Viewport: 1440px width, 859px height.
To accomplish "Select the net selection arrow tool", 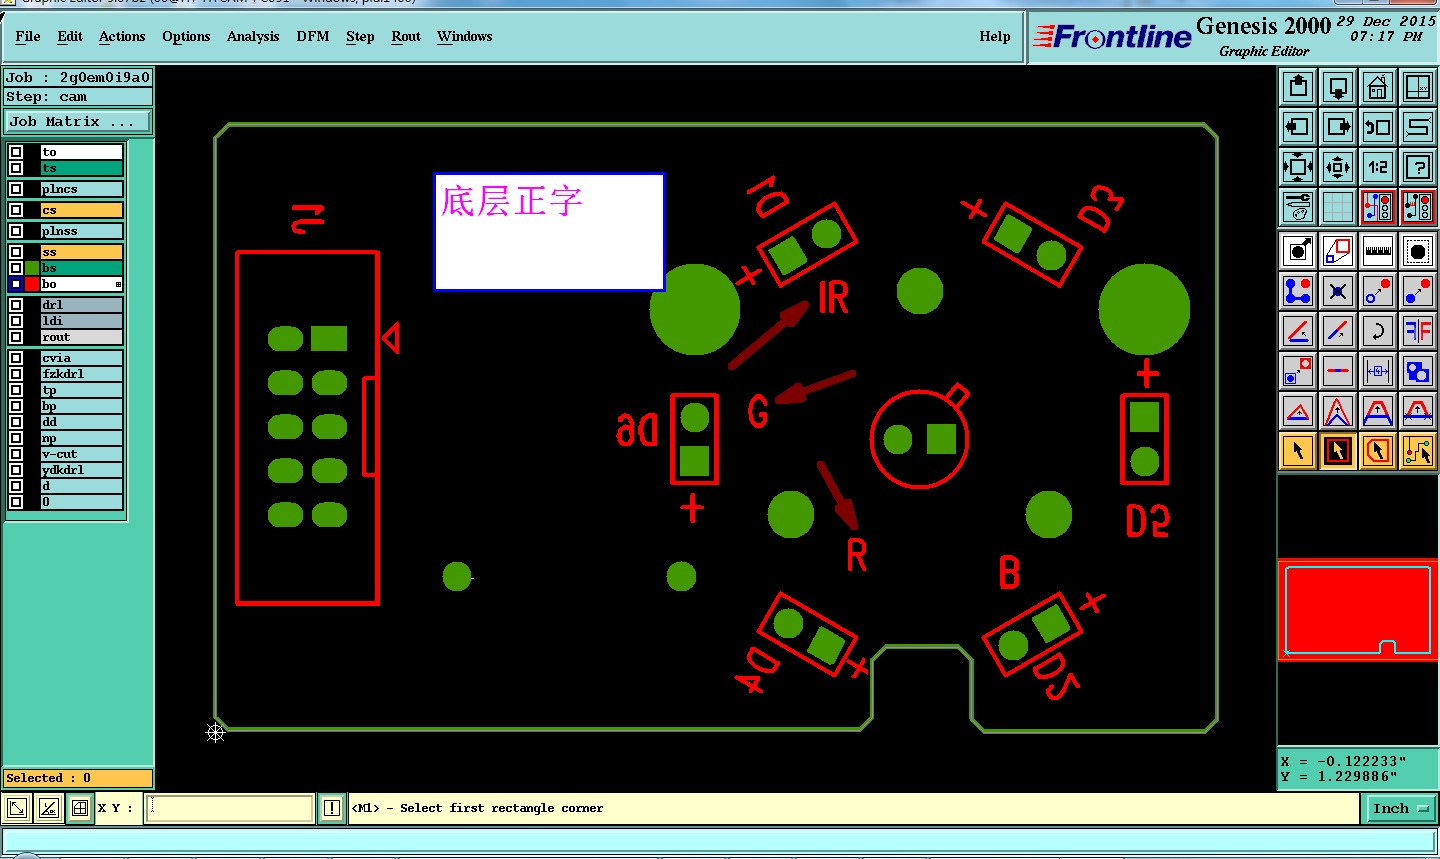I will pos(1418,451).
